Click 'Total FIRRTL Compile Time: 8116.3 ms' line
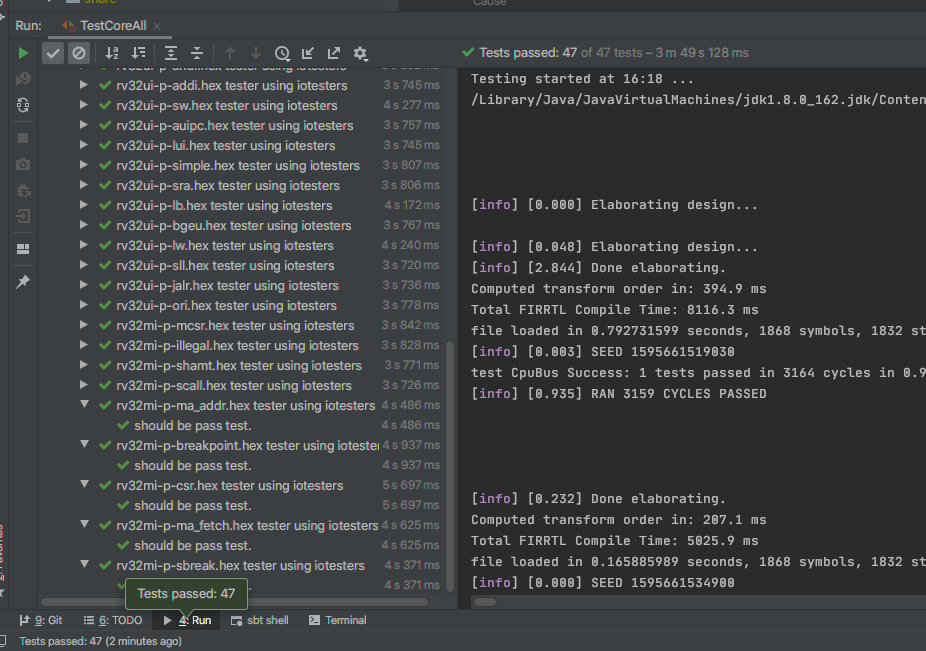This screenshot has width=926, height=651. click(x=614, y=310)
